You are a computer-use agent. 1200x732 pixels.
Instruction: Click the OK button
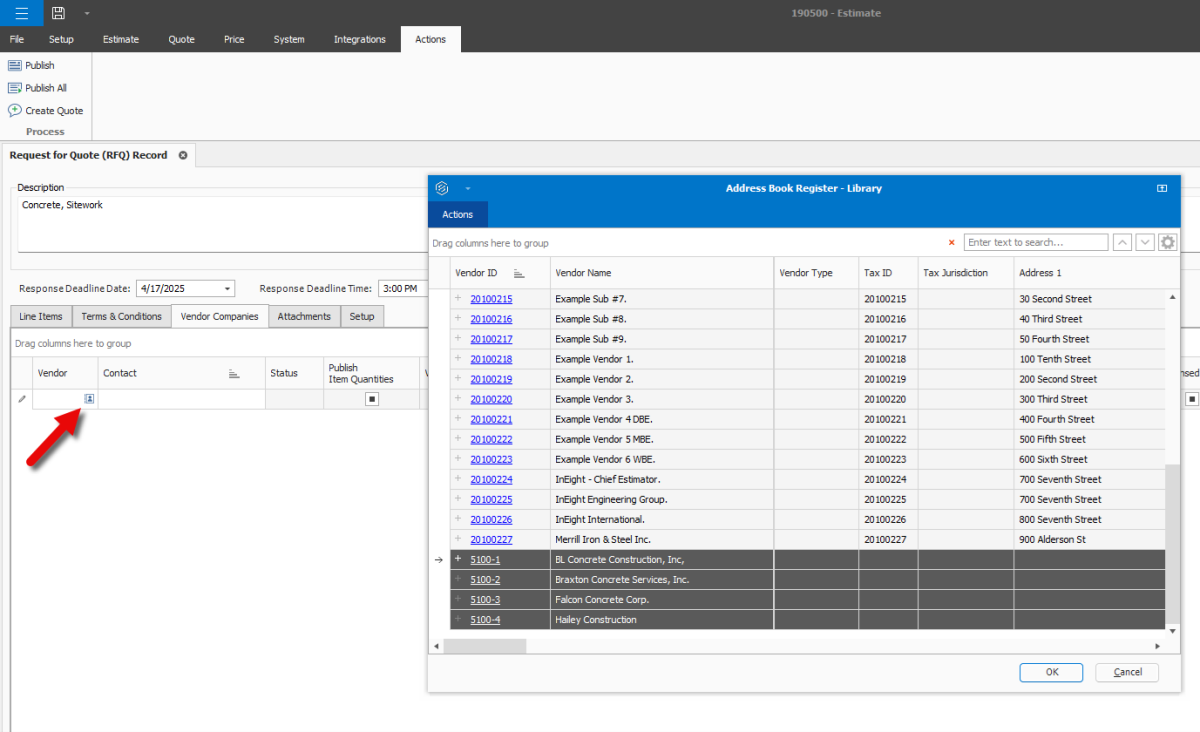(x=1051, y=672)
